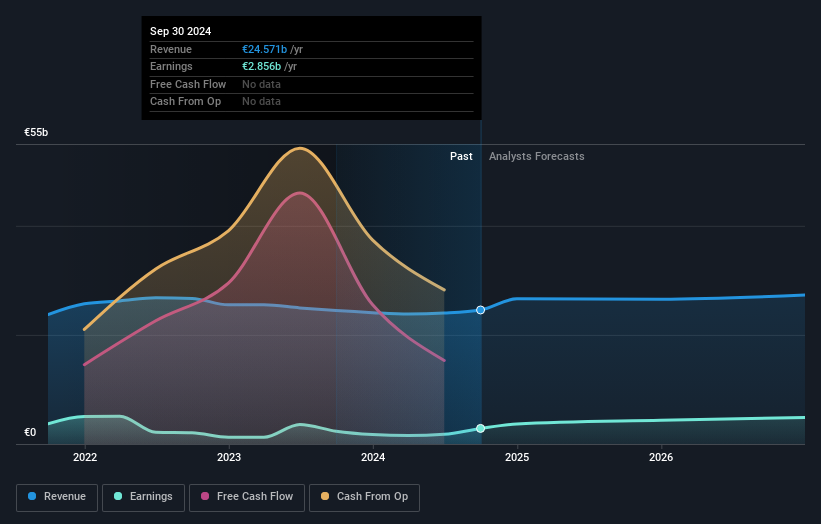
Task: Toggle the Cash From Op legend item
Action: [364, 497]
